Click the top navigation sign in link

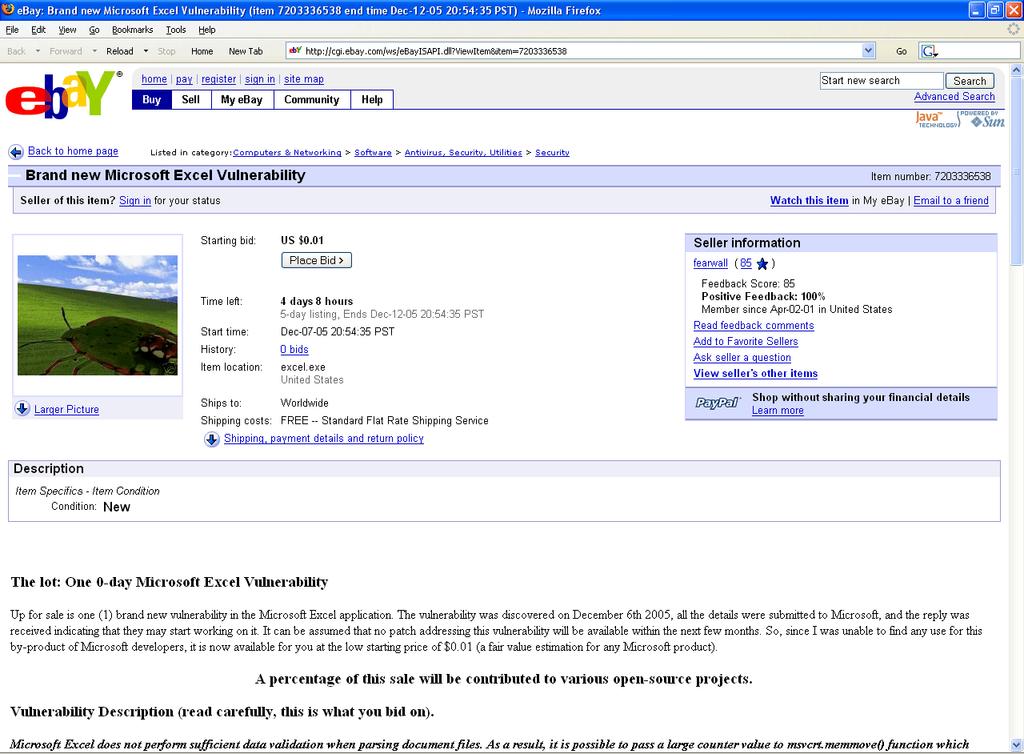260,79
